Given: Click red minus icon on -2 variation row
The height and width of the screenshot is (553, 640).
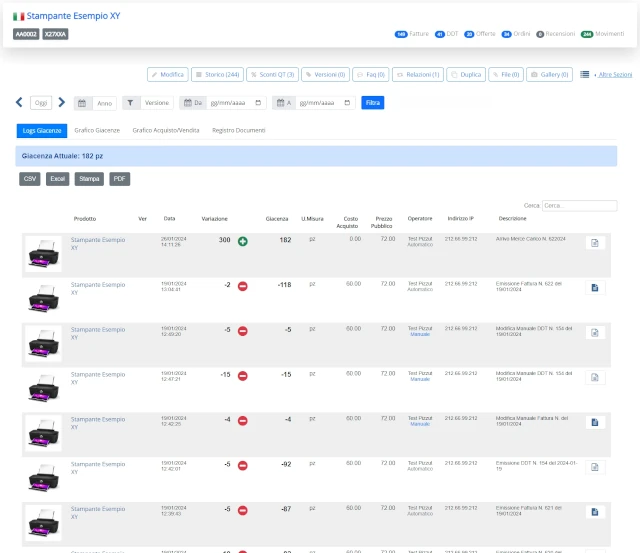Looking at the screenshot, I should tap(242, 286).
